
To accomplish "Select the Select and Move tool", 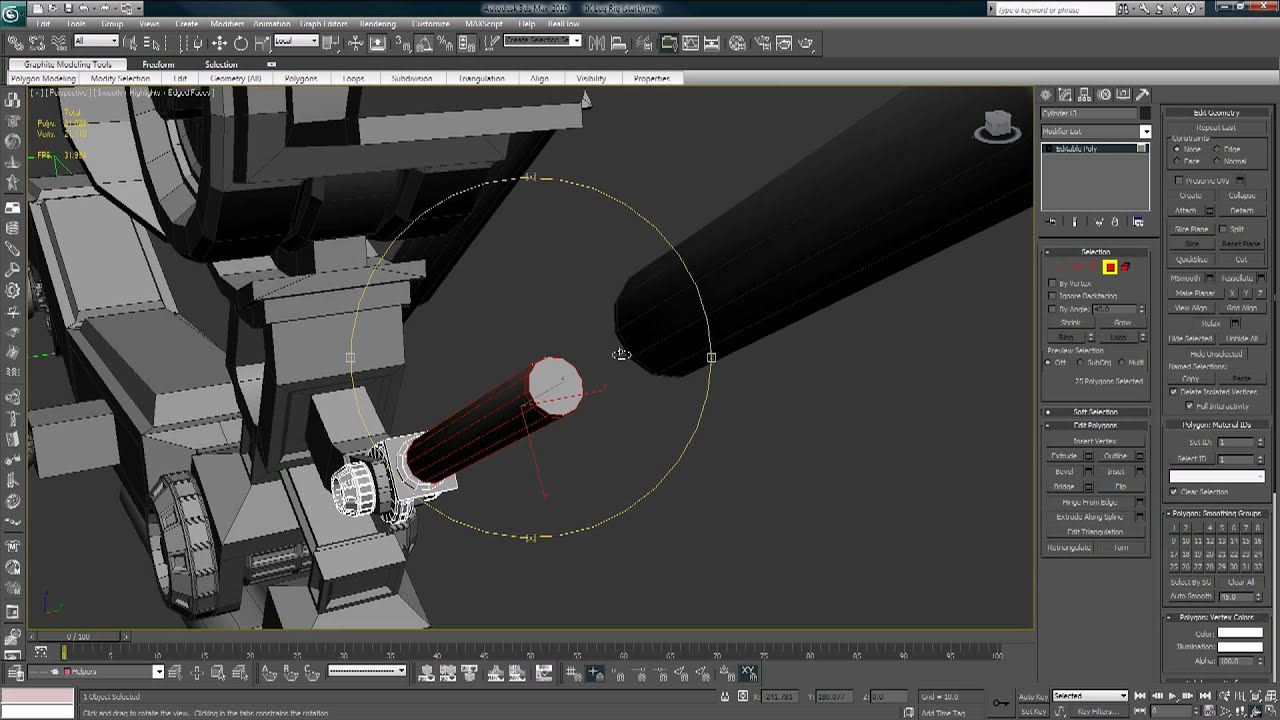I will coord(219,43).
